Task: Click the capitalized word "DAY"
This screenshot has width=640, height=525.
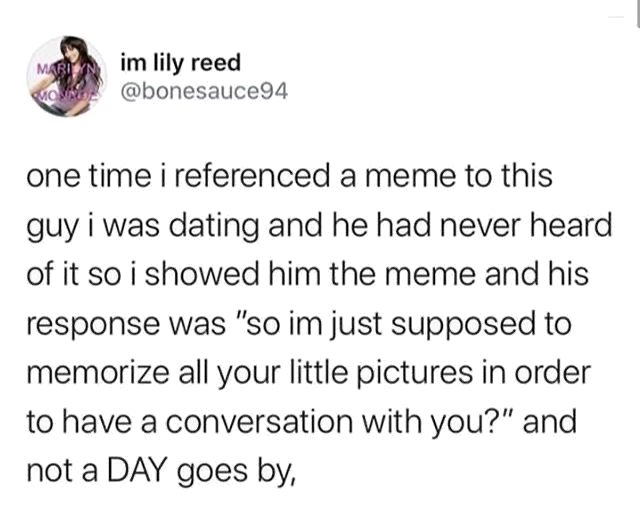Action: (x=137, y=470)
